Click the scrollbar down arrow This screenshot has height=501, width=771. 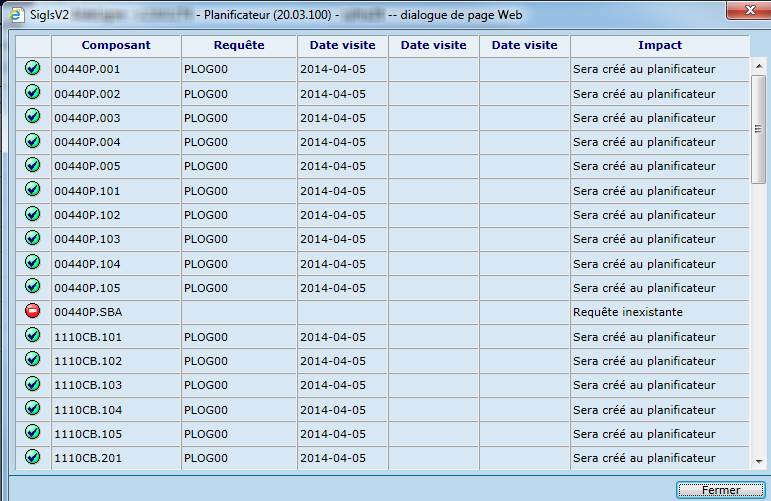tap(759, 459)
